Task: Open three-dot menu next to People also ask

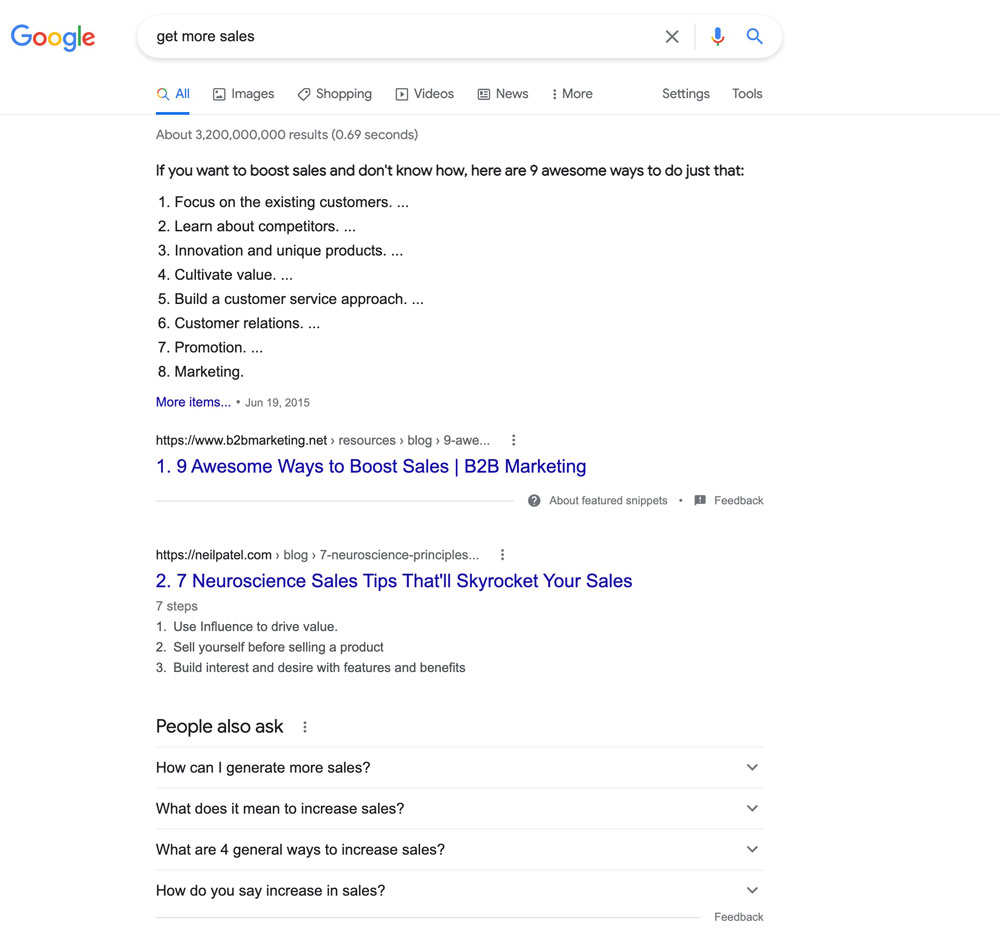Action: tap(305, 727)
